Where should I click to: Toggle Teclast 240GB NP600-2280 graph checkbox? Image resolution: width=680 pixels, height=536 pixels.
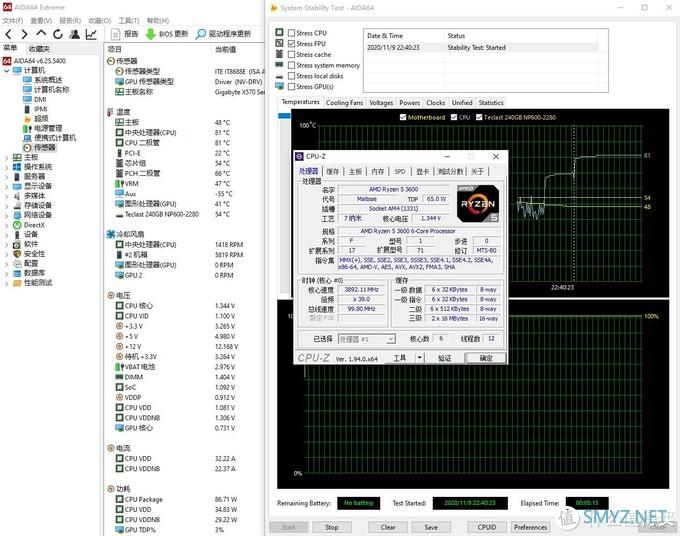[479, 117]
